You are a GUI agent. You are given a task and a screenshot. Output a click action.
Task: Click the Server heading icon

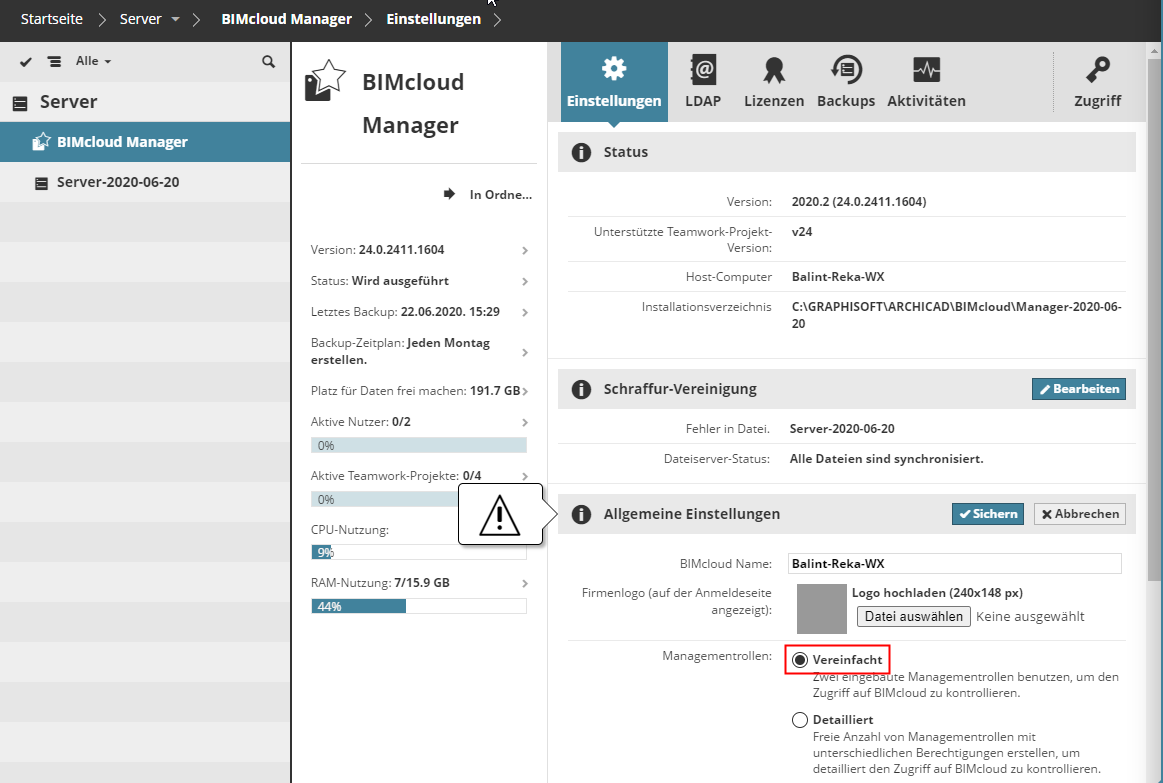tap(21, 103)
